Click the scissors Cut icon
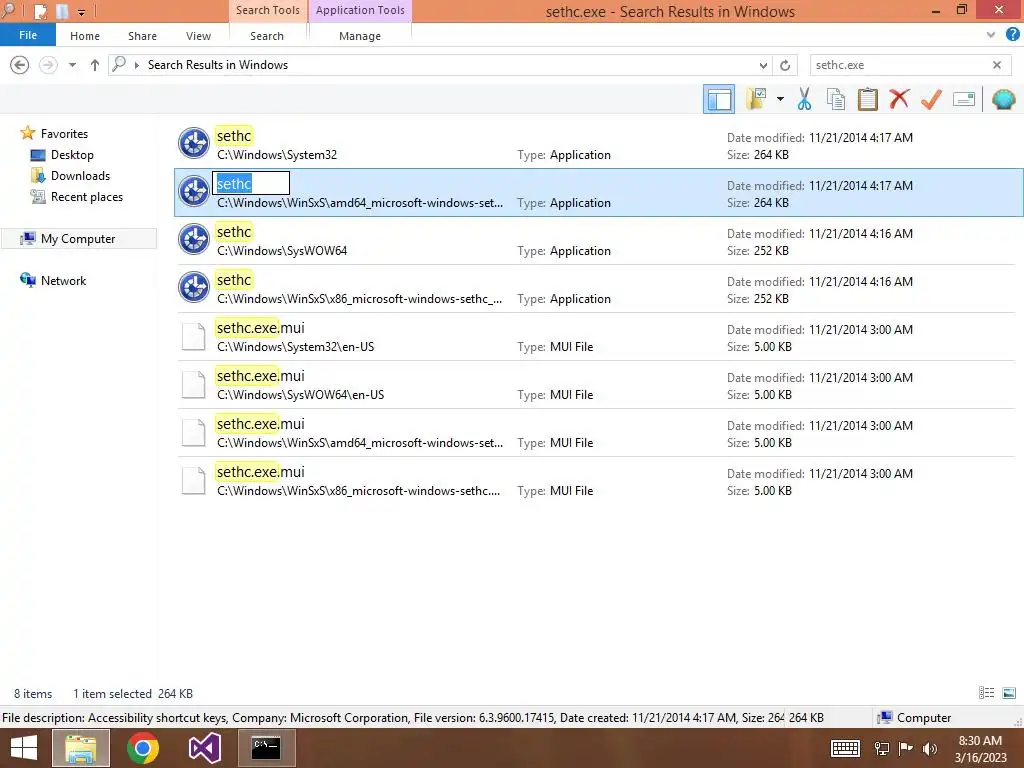Image resolution: width=1024 pixels, height=768 pixels. pos(804,99)
